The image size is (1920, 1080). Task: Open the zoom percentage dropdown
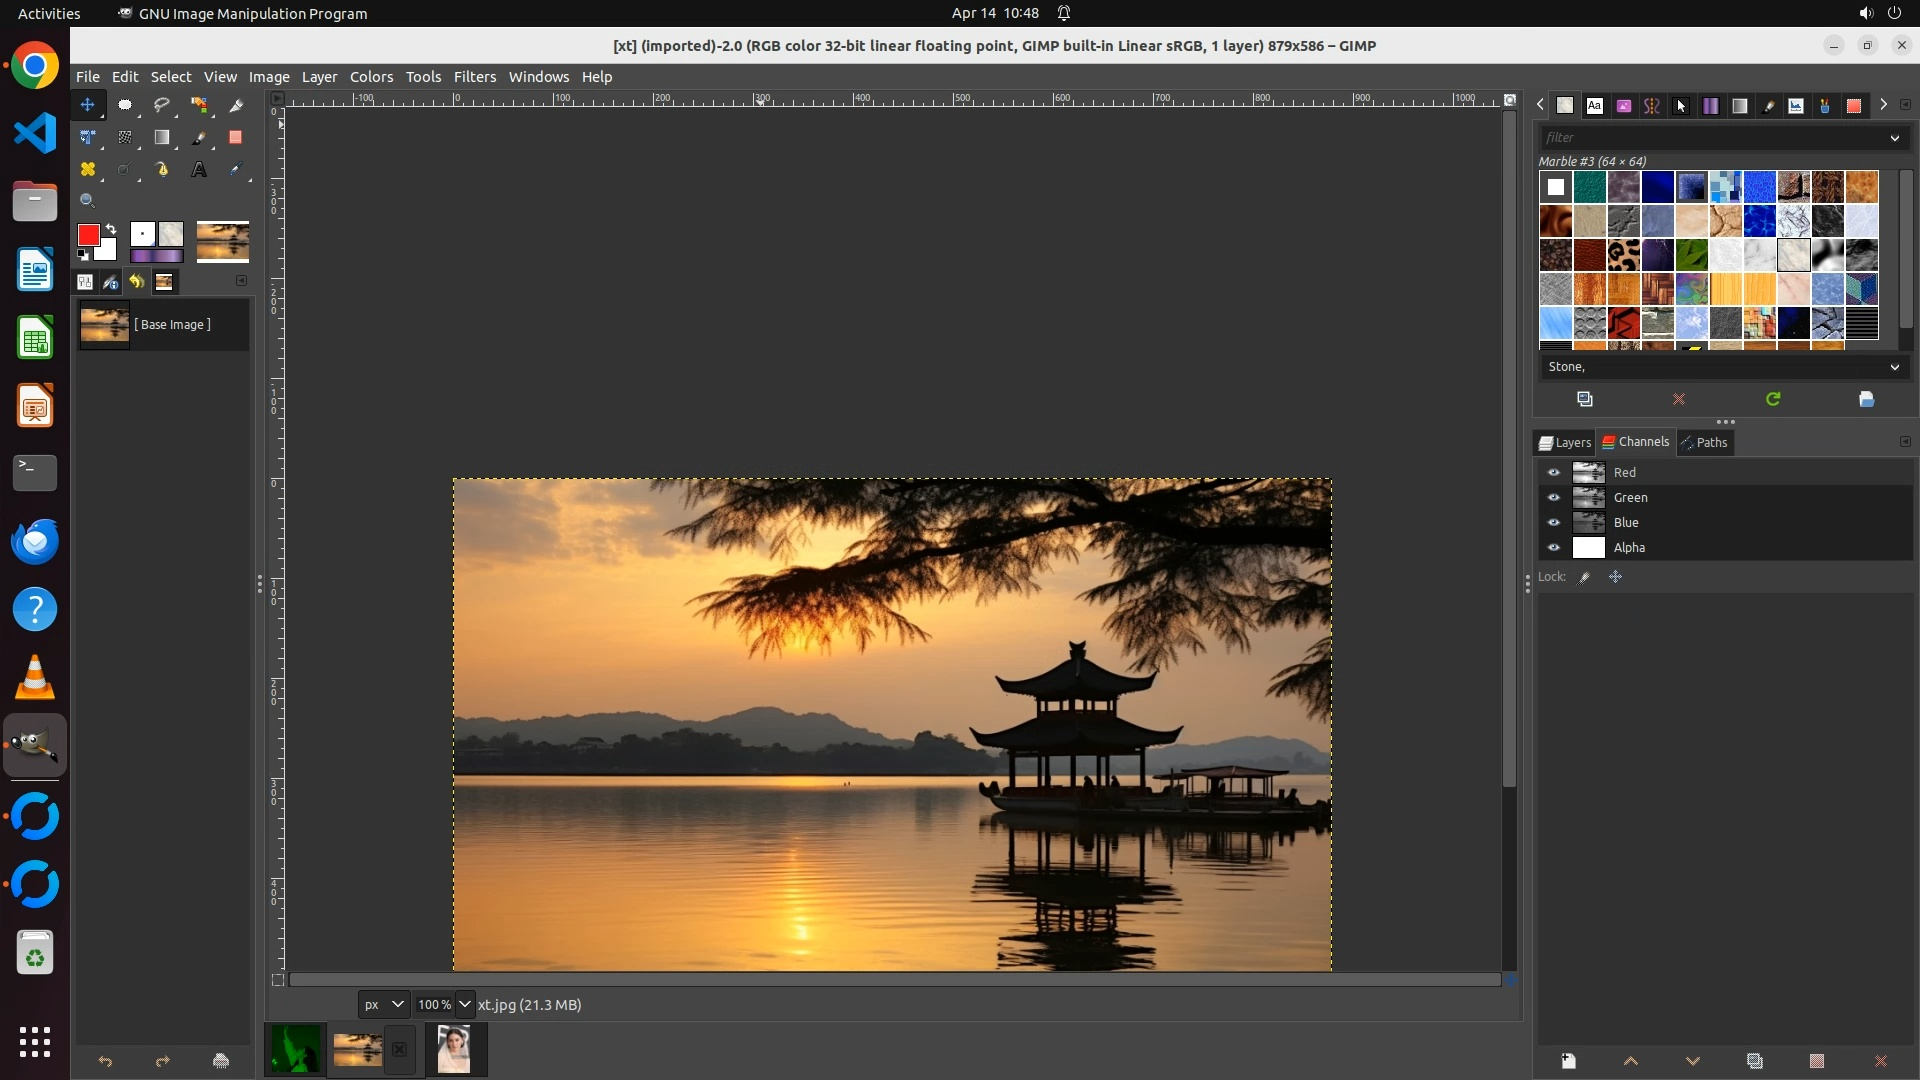[465, 1004]
